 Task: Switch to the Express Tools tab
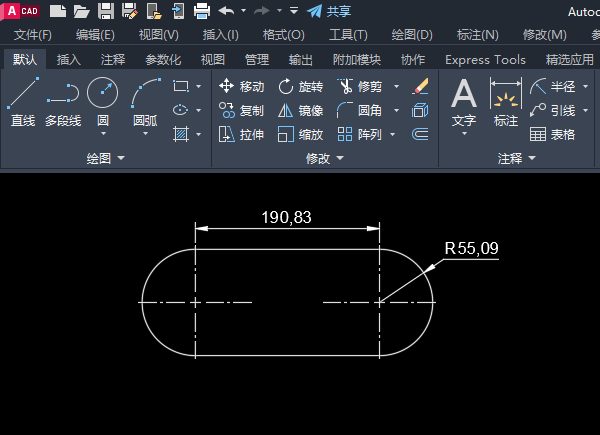(x=485, y=60)
